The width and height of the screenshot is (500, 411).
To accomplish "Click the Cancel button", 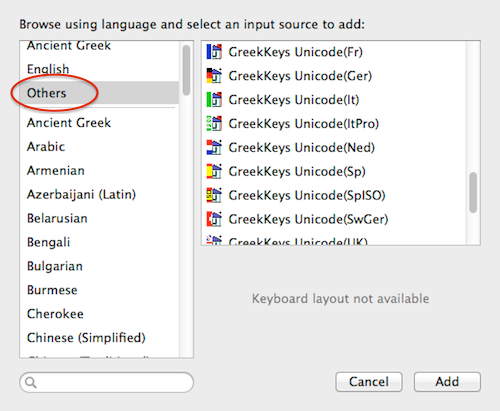I will (369, 382).
